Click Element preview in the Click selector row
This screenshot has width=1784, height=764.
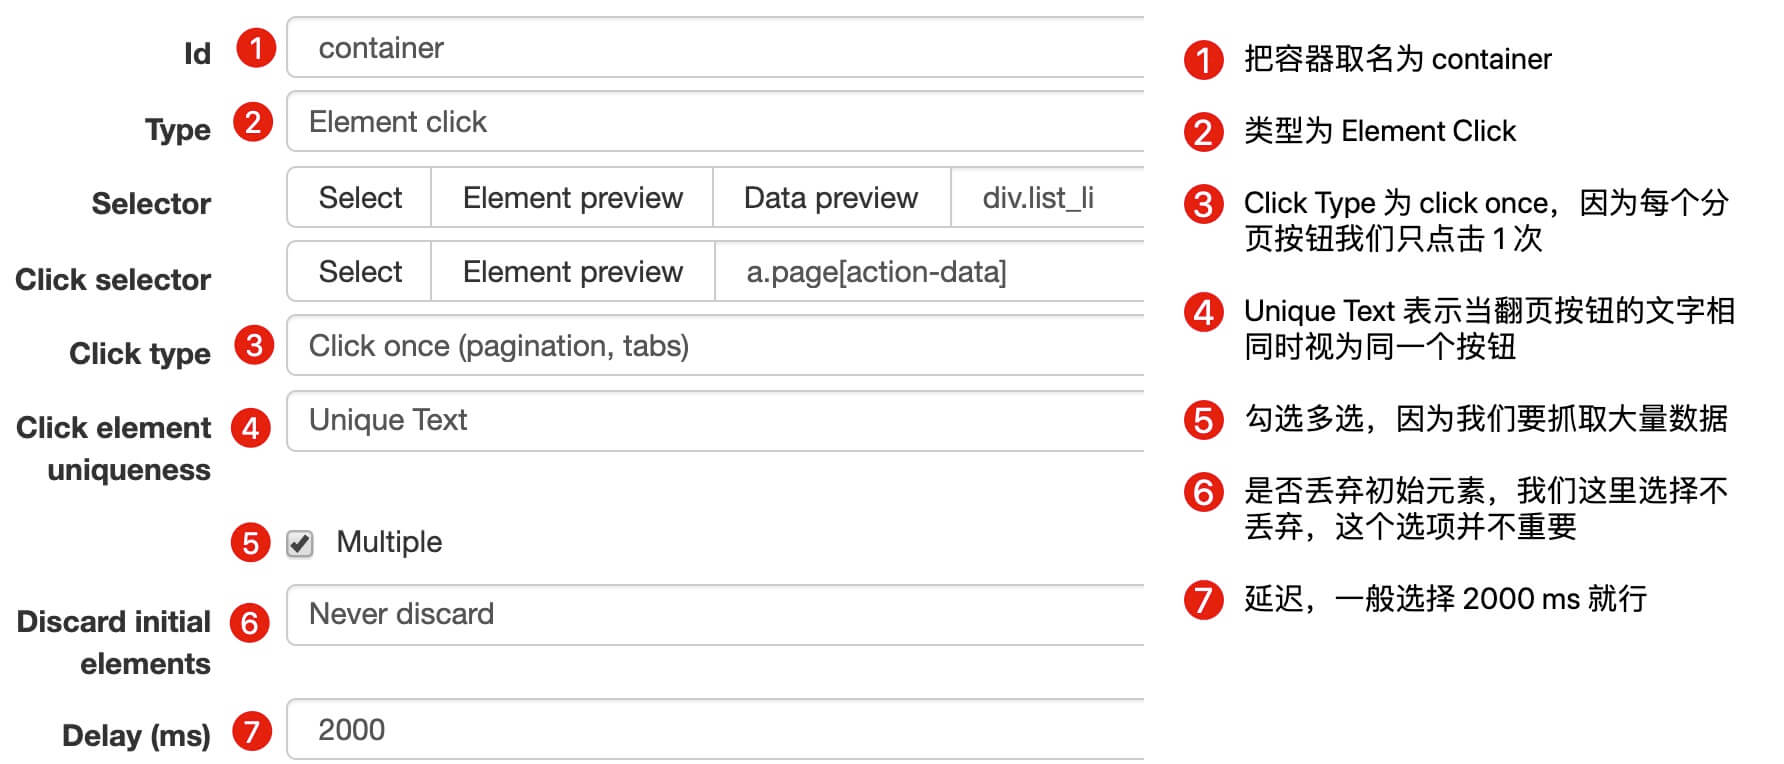point(573,271)
